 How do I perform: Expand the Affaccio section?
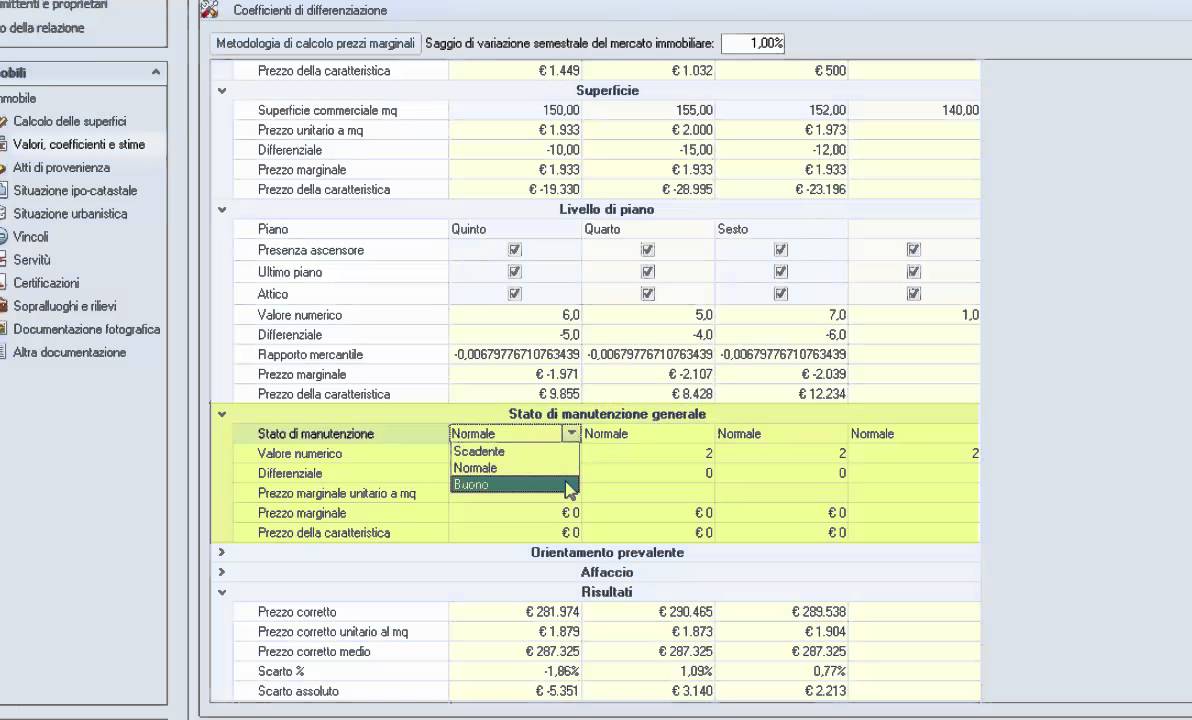222,573
